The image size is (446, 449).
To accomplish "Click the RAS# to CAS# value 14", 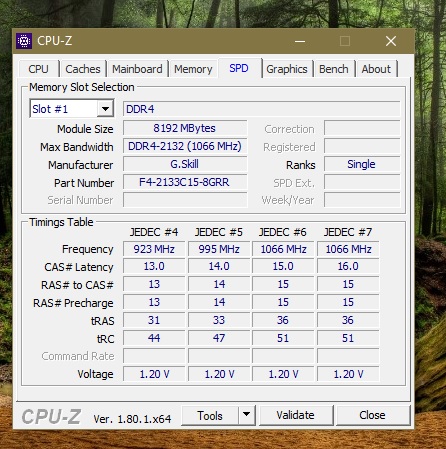I will click(x=219, y=284).
